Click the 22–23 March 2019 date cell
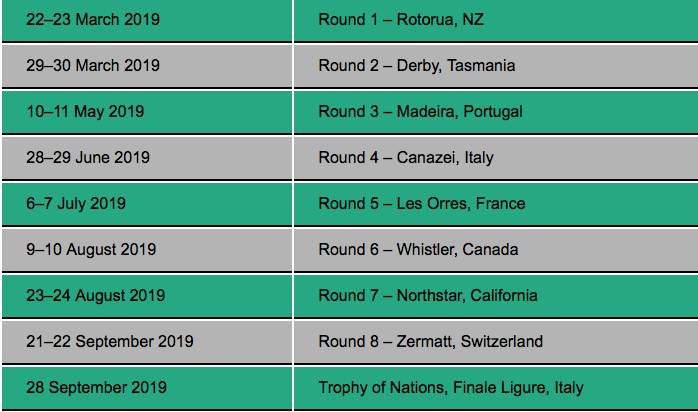Viewport: 698px width, 412px height. pos(93,20)
